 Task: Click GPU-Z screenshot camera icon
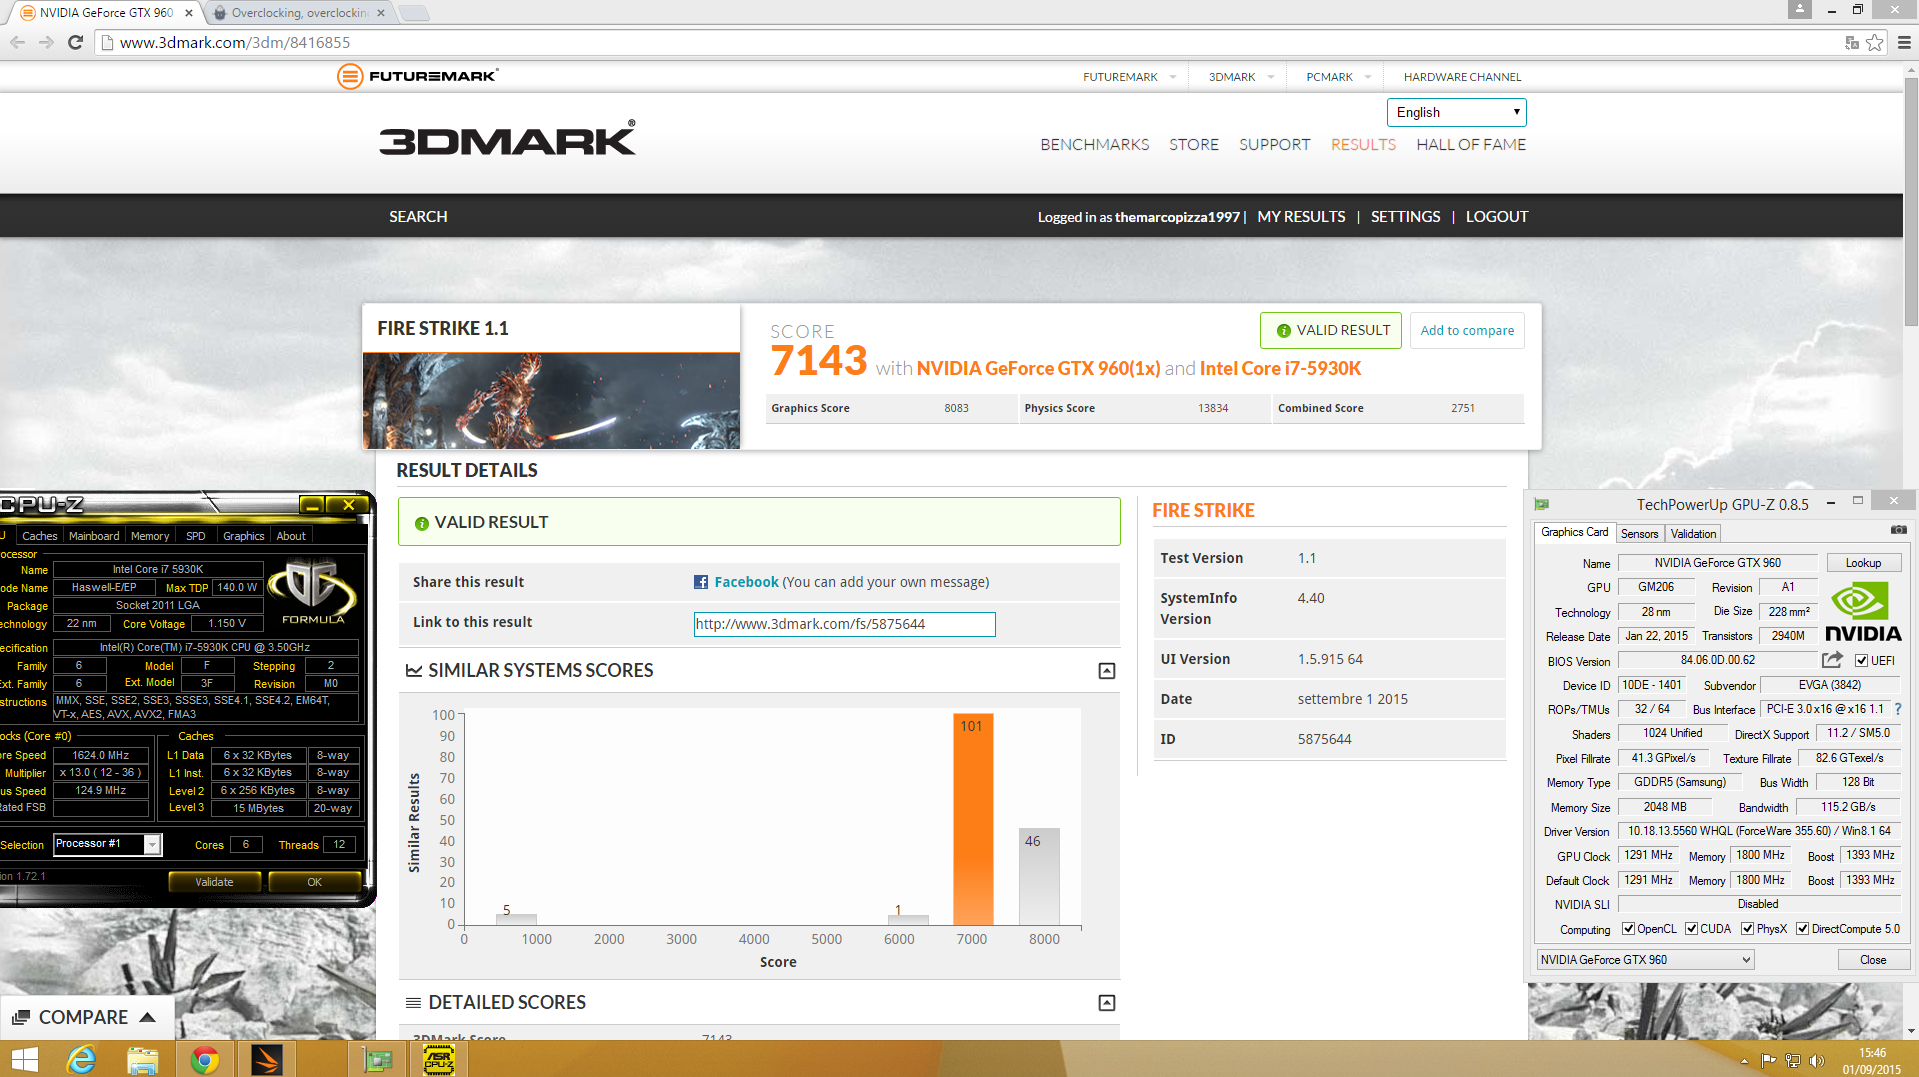(x=1898, y=530)
